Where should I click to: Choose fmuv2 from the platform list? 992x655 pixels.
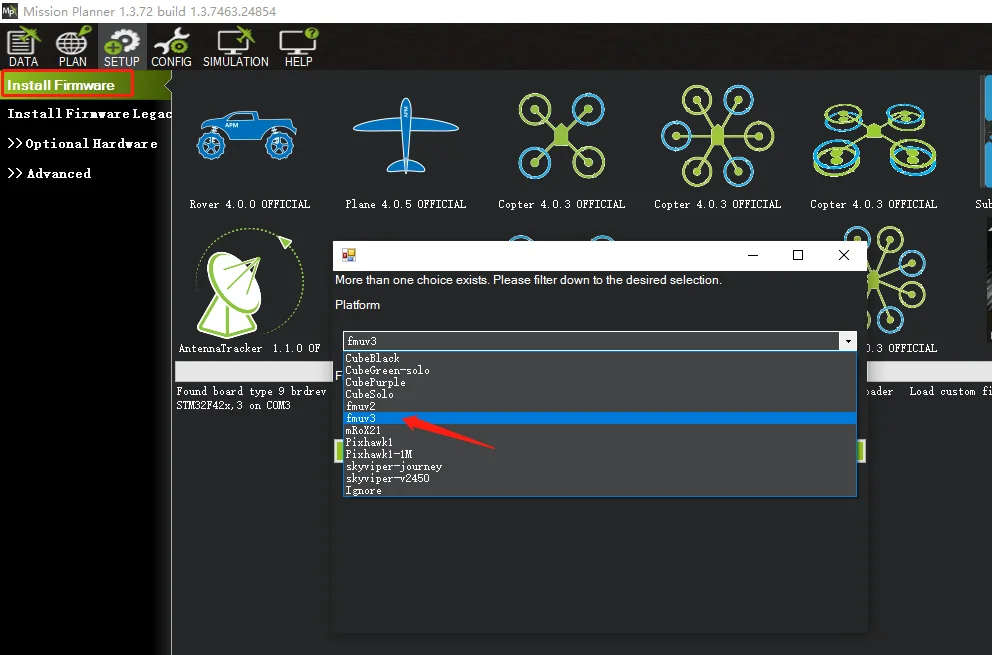coord(600,406)
